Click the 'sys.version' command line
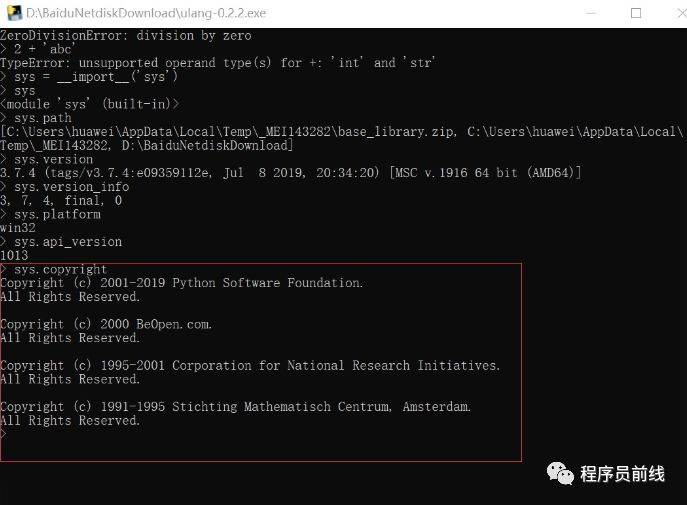The width and height of the screenshot is (687, 505). click(x=46, y=159)
